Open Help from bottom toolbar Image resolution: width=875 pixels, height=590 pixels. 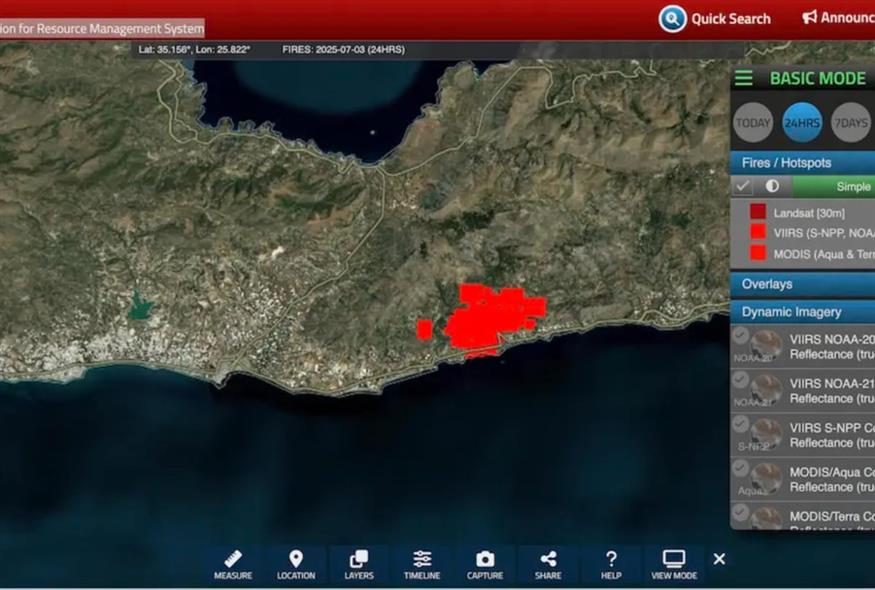pyautogui.click(x=611, y=564)
